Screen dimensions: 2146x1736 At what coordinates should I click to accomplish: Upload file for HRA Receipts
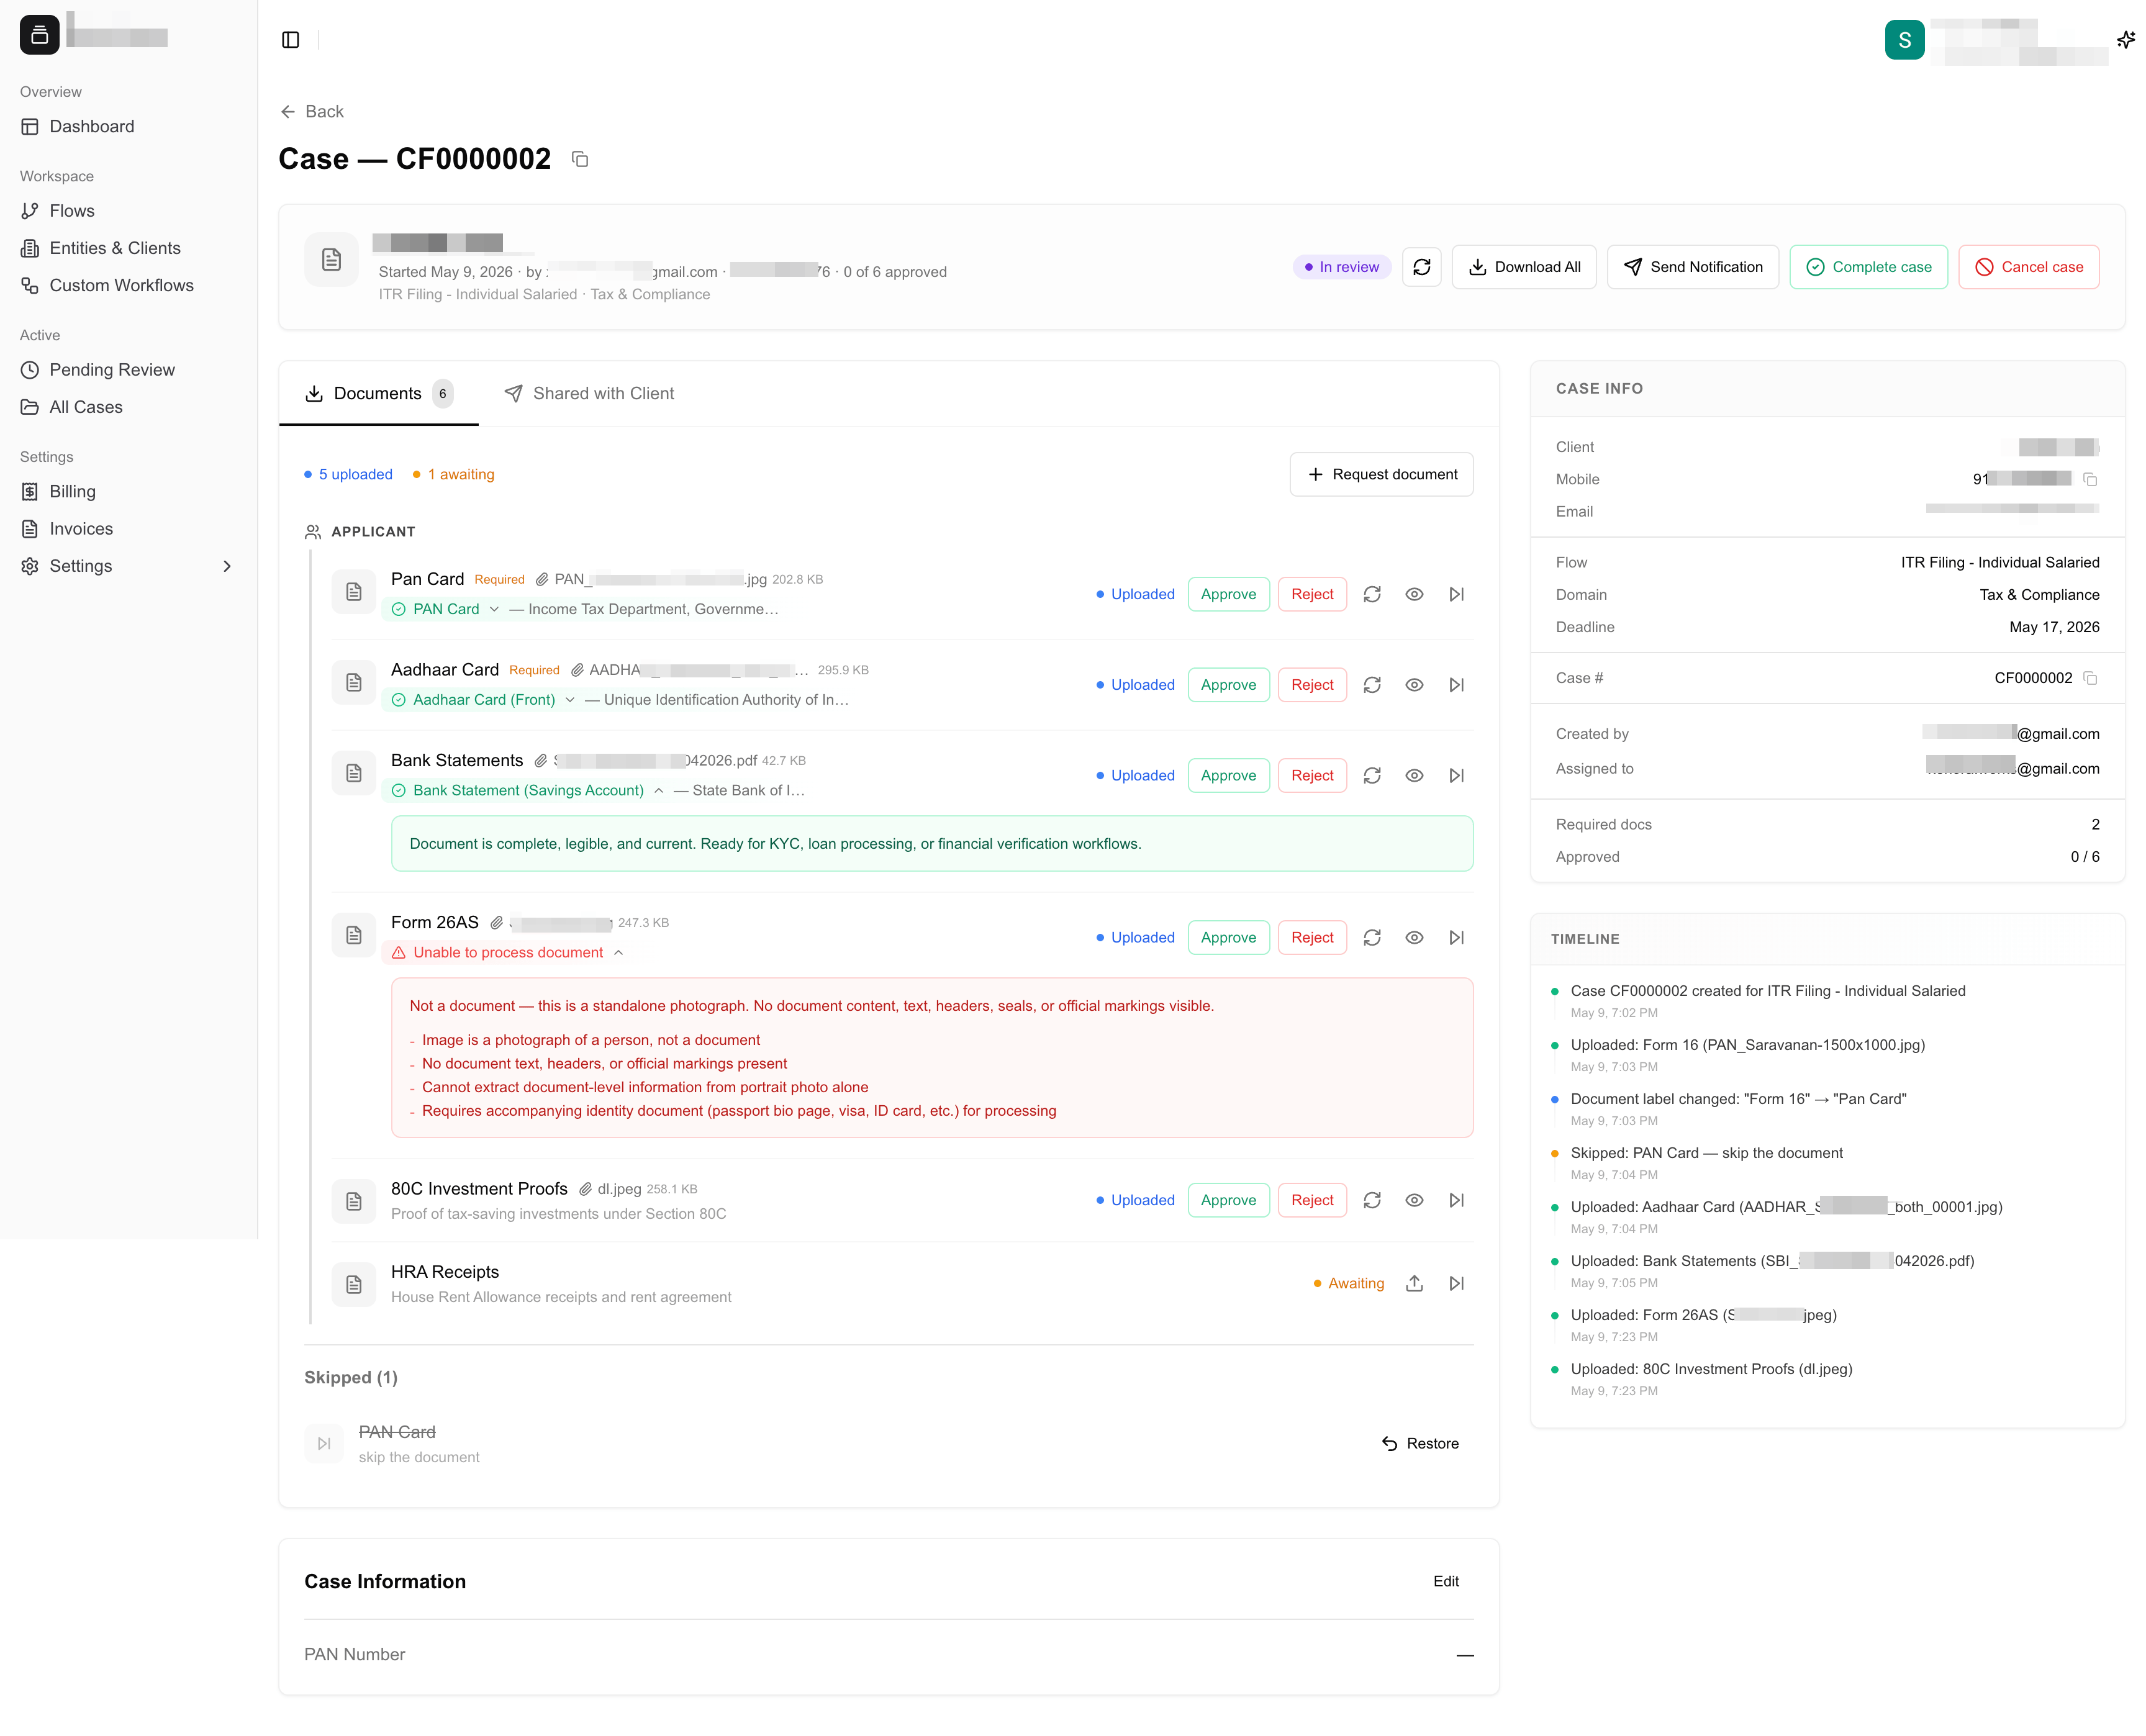tap(1414, 1283)
